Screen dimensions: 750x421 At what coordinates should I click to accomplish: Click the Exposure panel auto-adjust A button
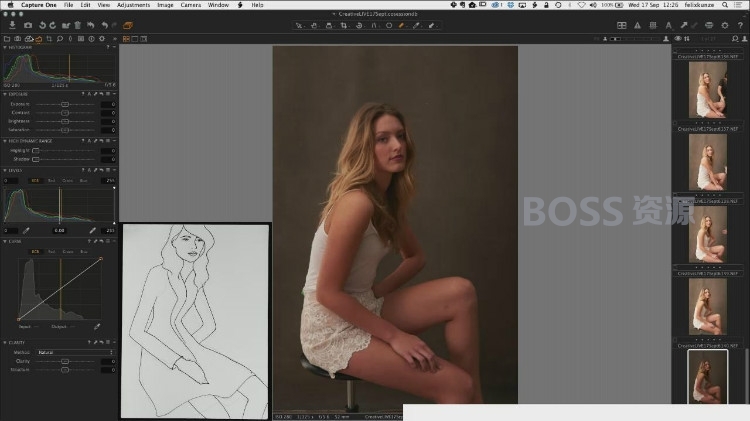coord(89,94)
